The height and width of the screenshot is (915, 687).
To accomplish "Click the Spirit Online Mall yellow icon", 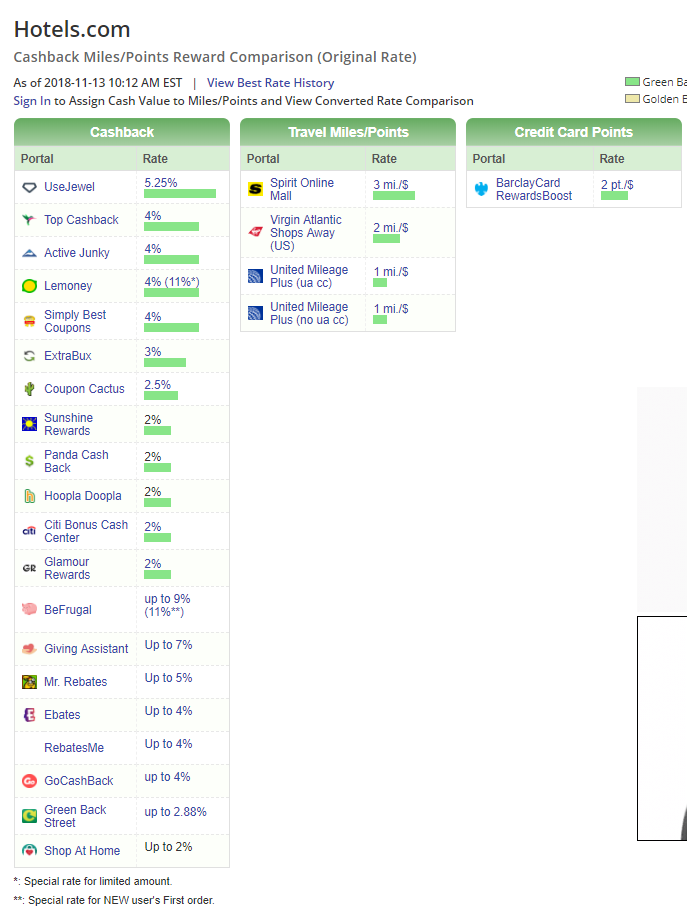I will click(256, 189).
